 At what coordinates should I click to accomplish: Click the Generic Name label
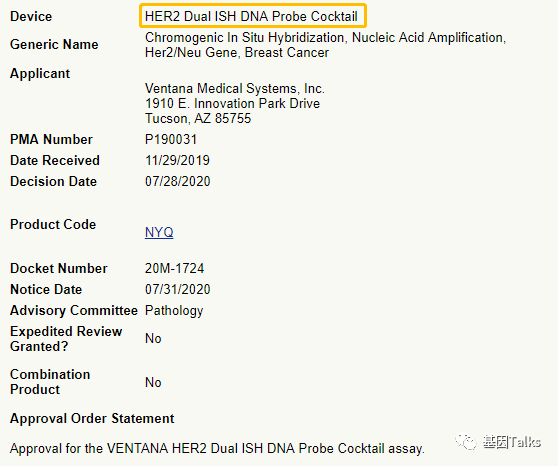[x=54, y=44]
